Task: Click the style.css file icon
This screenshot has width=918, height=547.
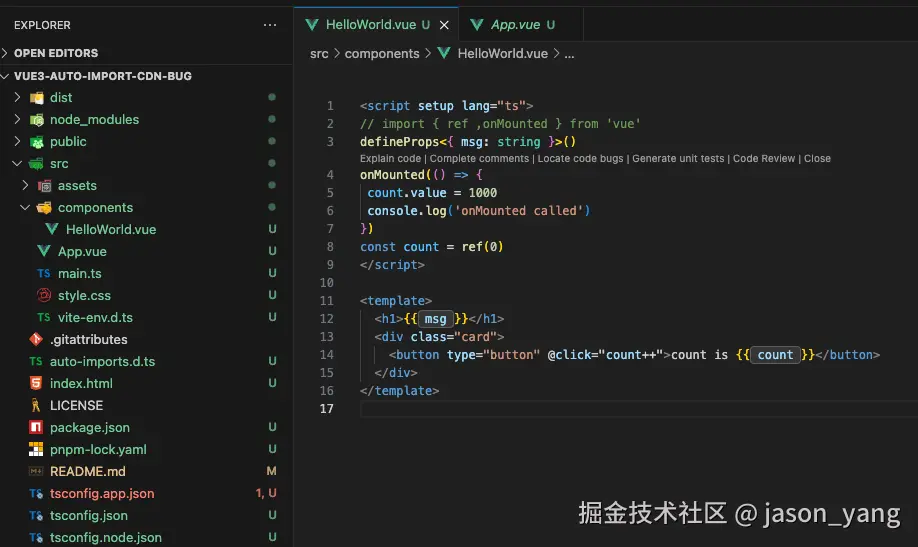Action: (x=44, y=295)
